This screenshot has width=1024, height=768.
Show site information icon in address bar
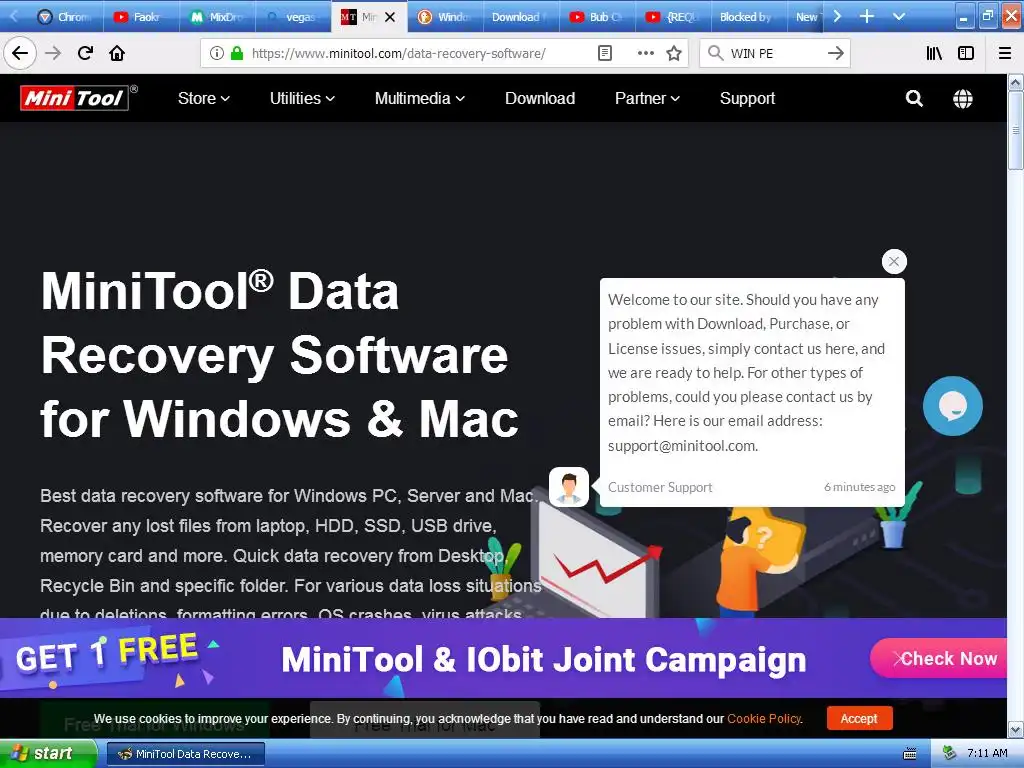pyautogui.click(x=217, y=53)
